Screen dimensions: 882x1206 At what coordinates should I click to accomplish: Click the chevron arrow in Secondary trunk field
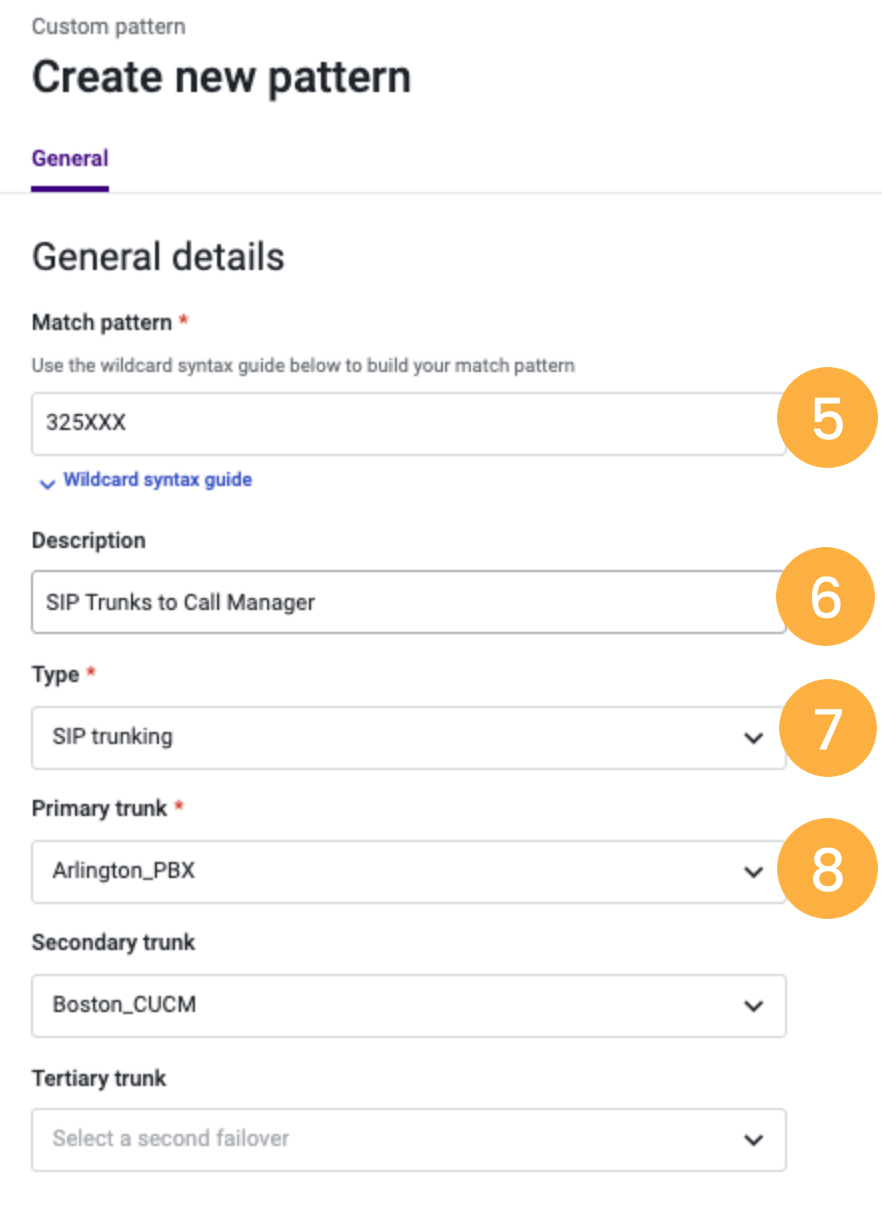point(753,1006)
